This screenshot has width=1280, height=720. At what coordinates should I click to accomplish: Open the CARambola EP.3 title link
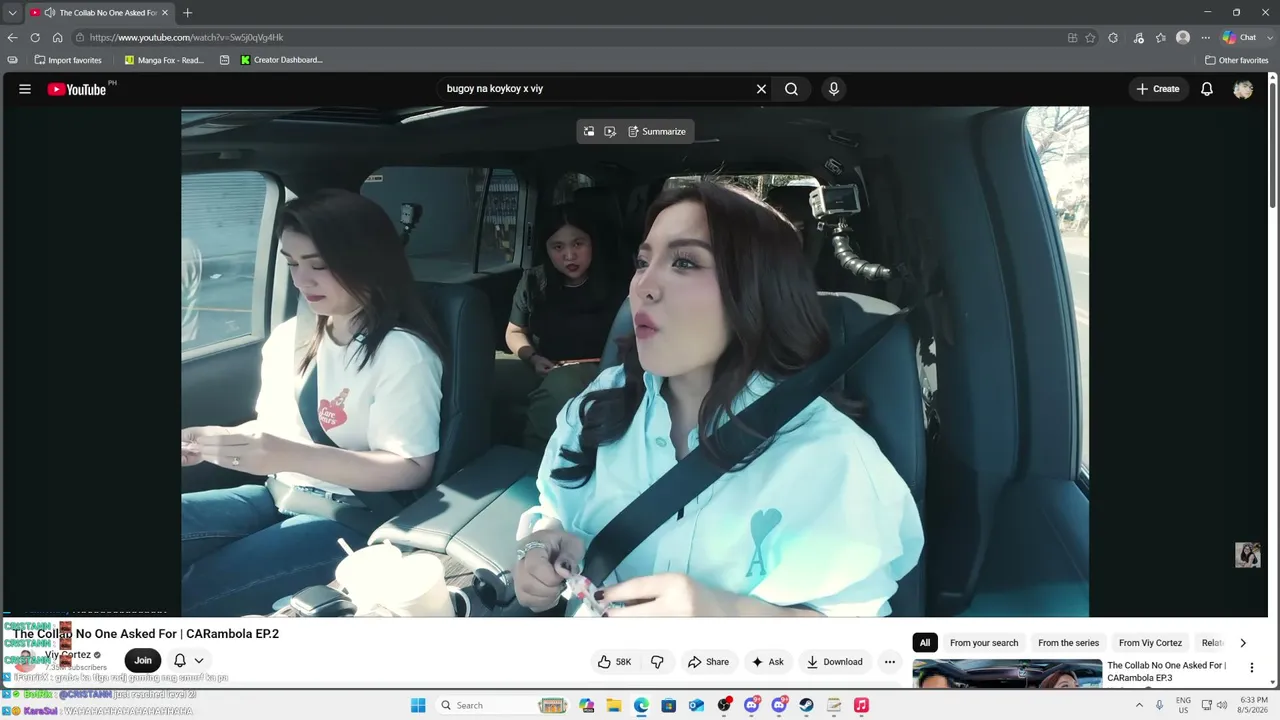pos(1167,672)
